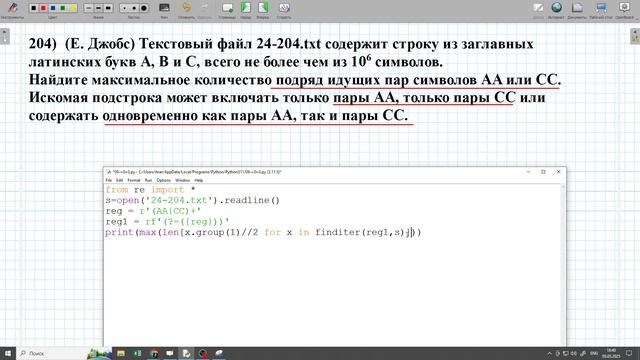Erase the whole page
The image size is (640, 360).
tap(284, 9)
